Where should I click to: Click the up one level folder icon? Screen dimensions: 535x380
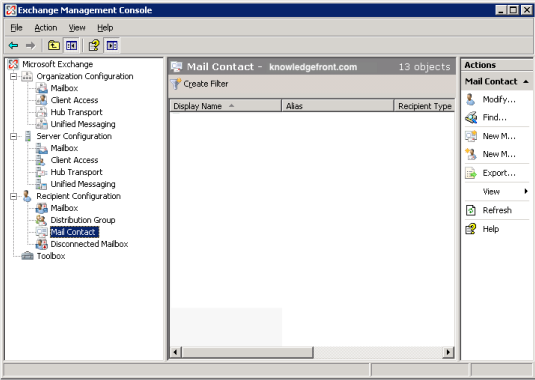[x=54, y=45]
